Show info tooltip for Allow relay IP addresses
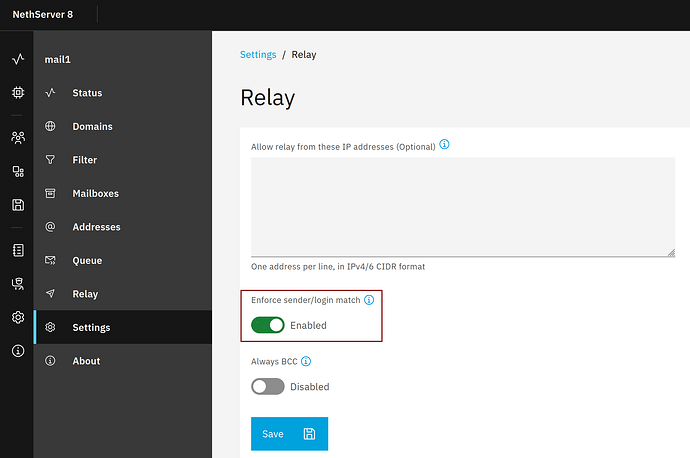This screenshot has height=458, width=690. click(444, 145)
